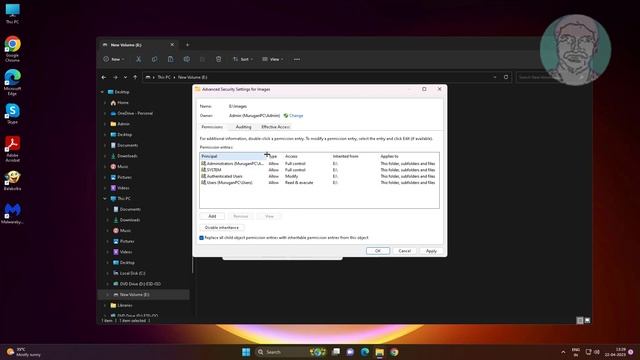Viewport: 640px width, 360px height.
Task: Open the View dropdown in Explorer toolbar
Action: (273, 59)
